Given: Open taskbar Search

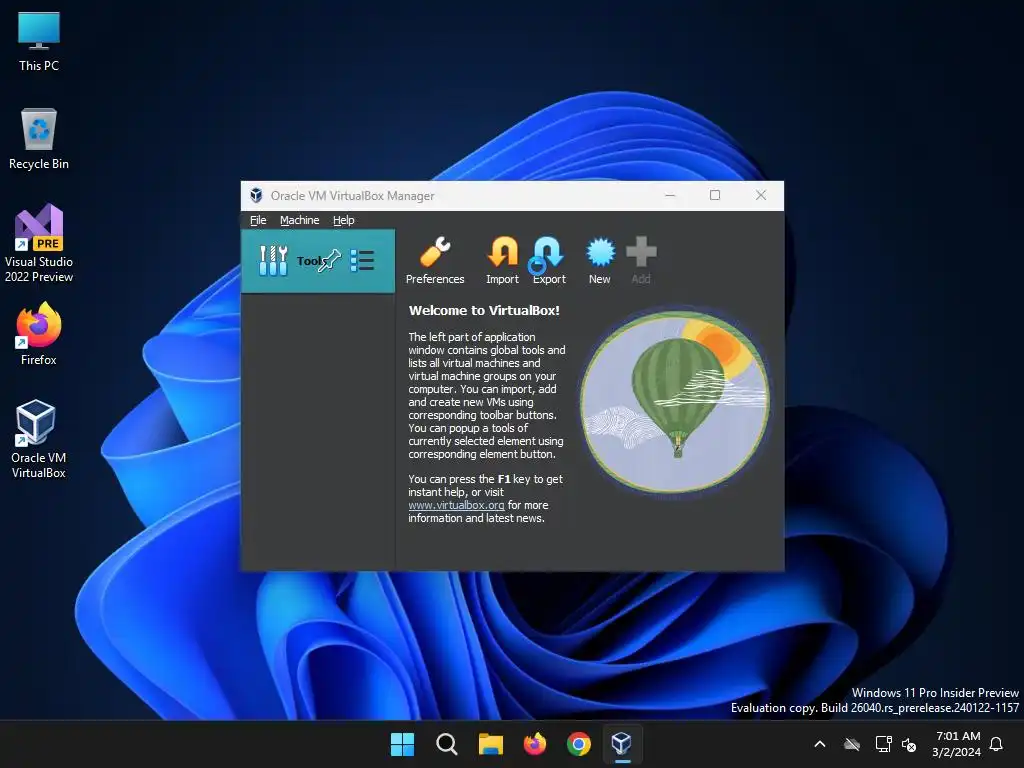Looking at the screenshot, I should (447, 744).
